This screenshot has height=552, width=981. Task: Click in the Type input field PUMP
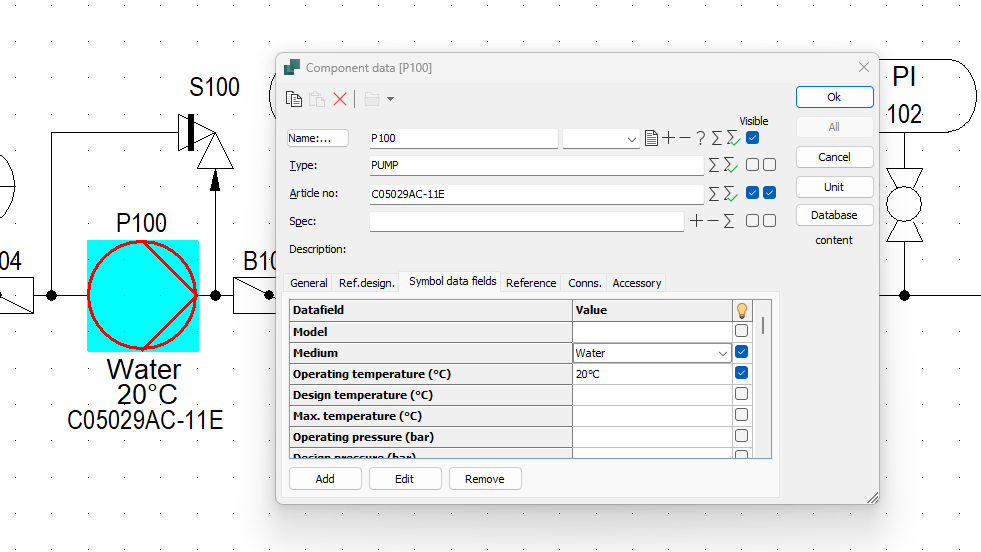536,165
